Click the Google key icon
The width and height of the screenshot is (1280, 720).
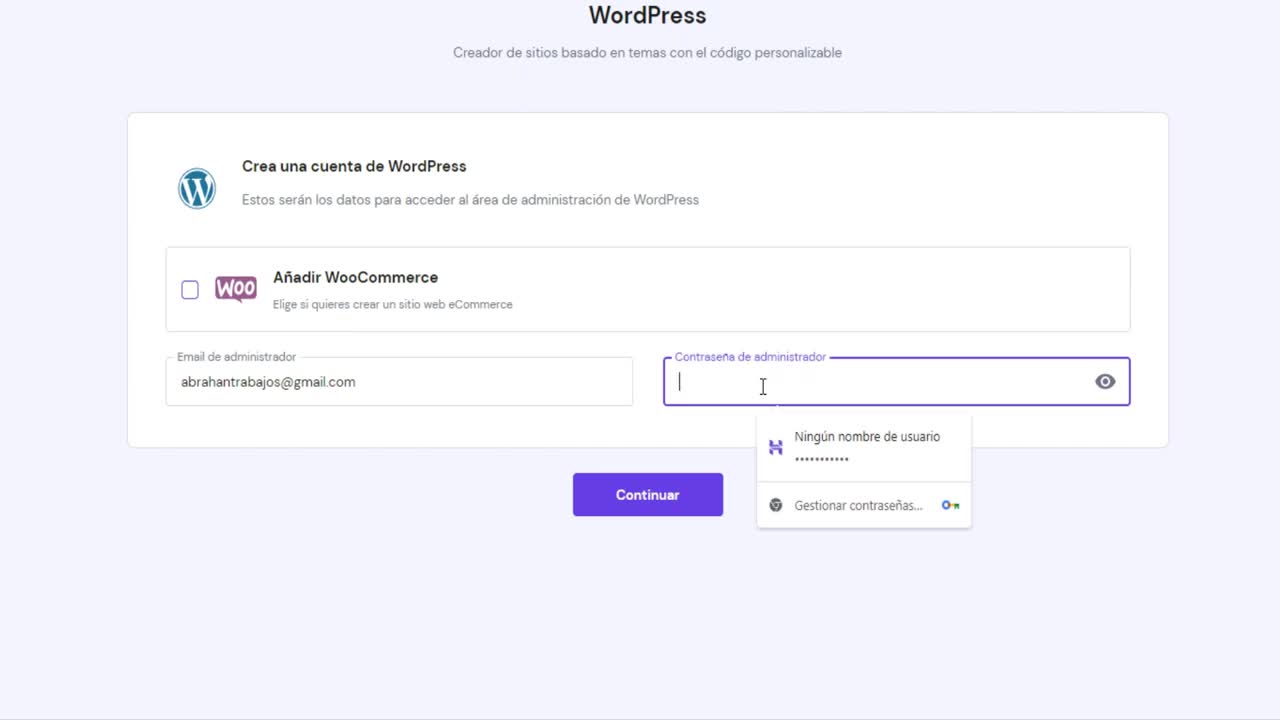(x=950, y=505)
